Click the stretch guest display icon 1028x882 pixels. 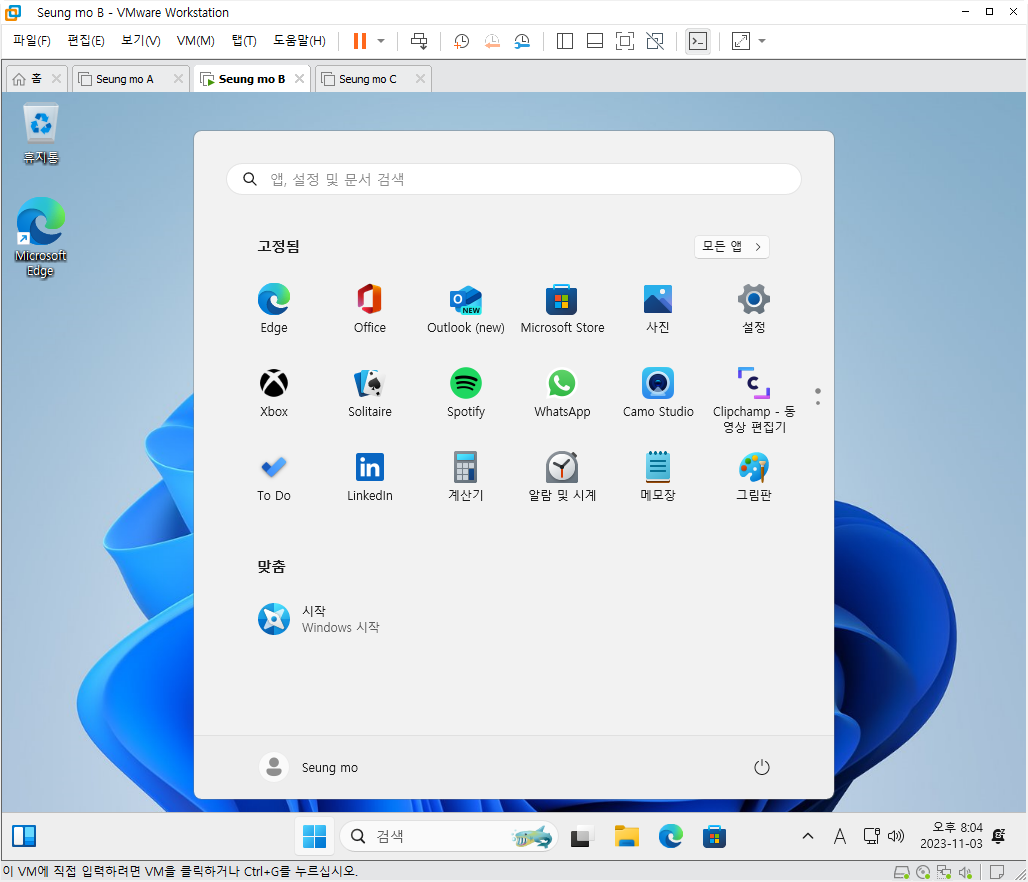pos(741,41)
